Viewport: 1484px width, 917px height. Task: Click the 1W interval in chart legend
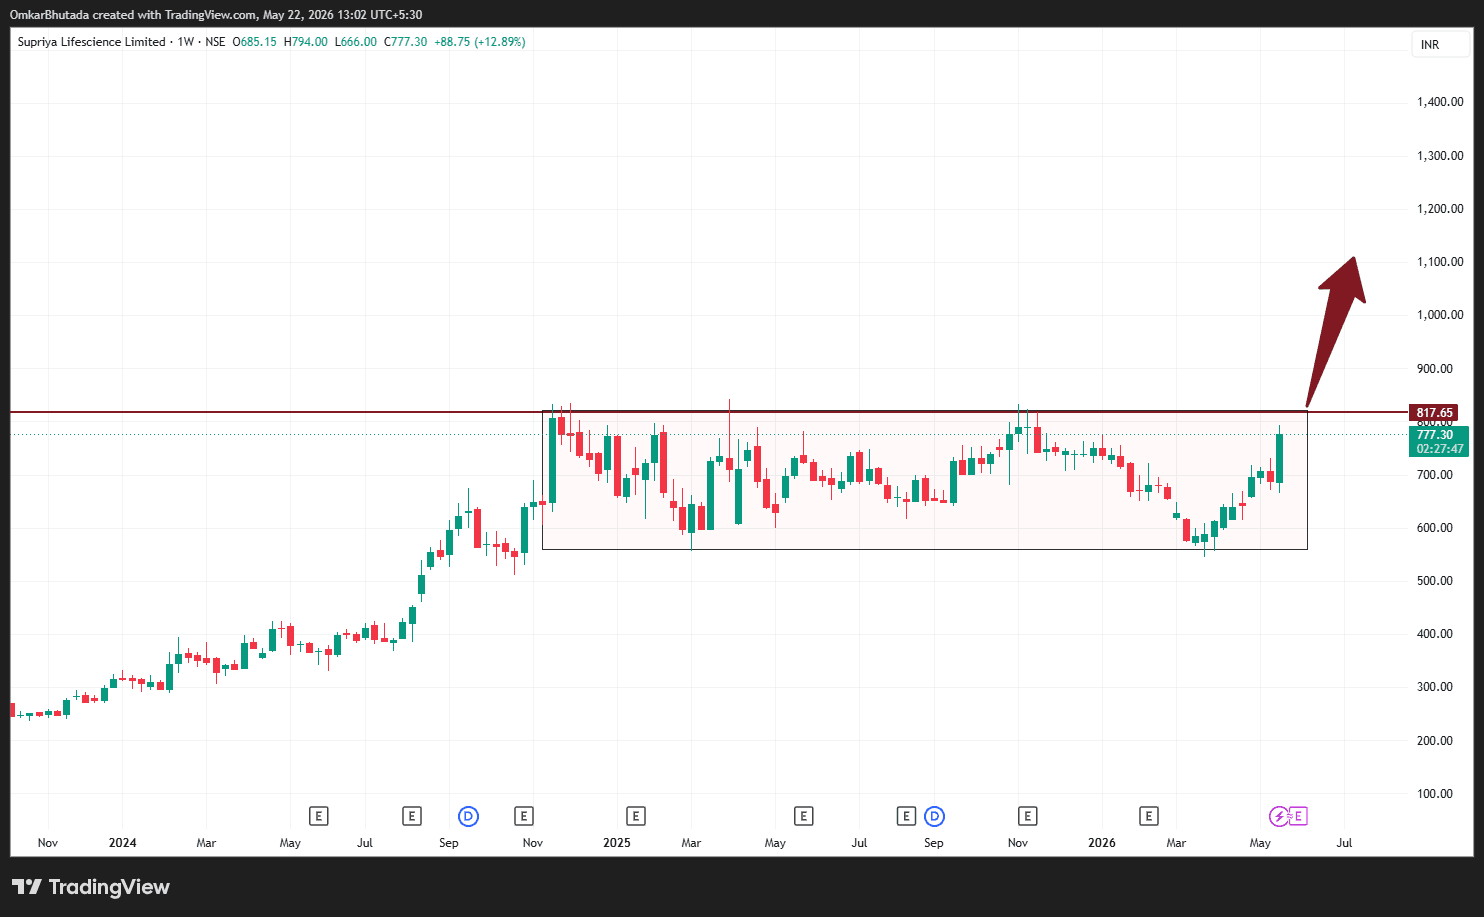coord(186,42)
